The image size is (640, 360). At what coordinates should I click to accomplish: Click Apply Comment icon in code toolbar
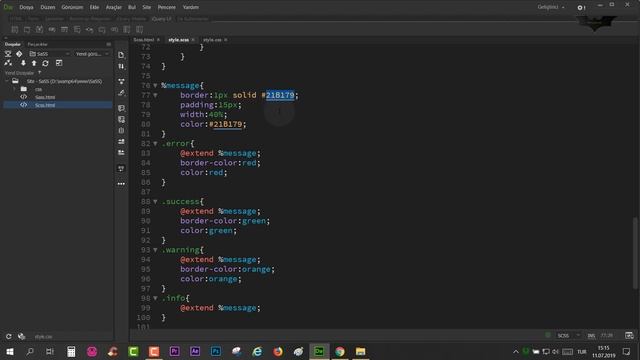pyautogui.click(x=121, y=108)
